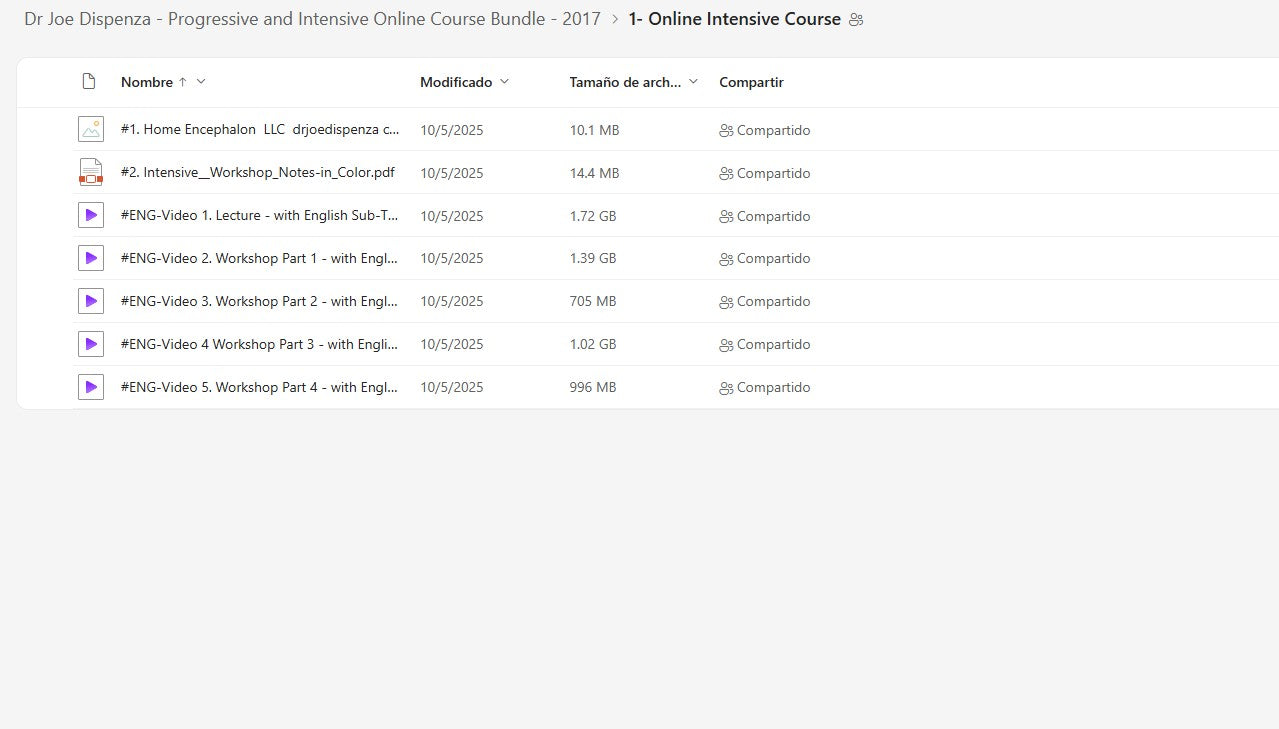Open the ENG-Video 1 Lecture file name
1279x729 pixels.
[259, 215]
